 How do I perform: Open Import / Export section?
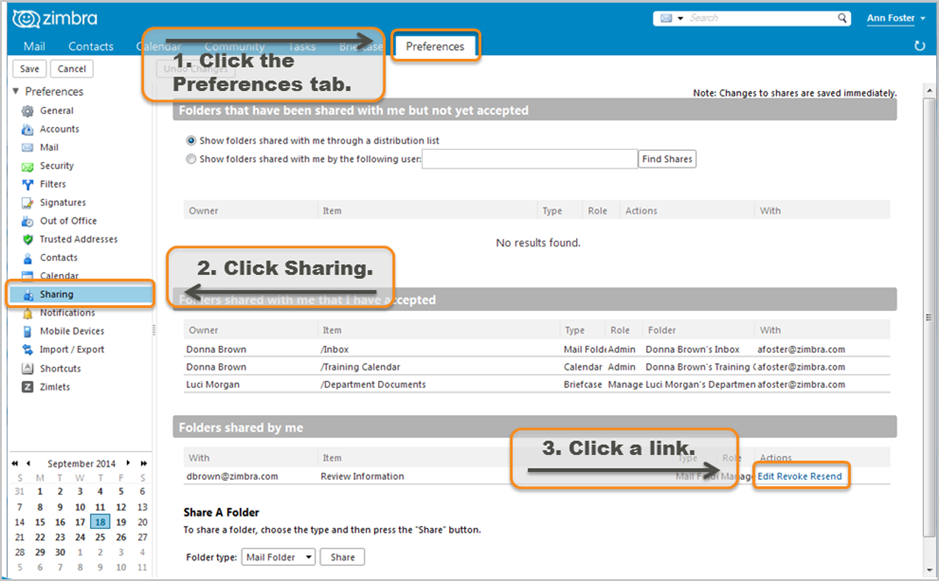coord(72,350)
